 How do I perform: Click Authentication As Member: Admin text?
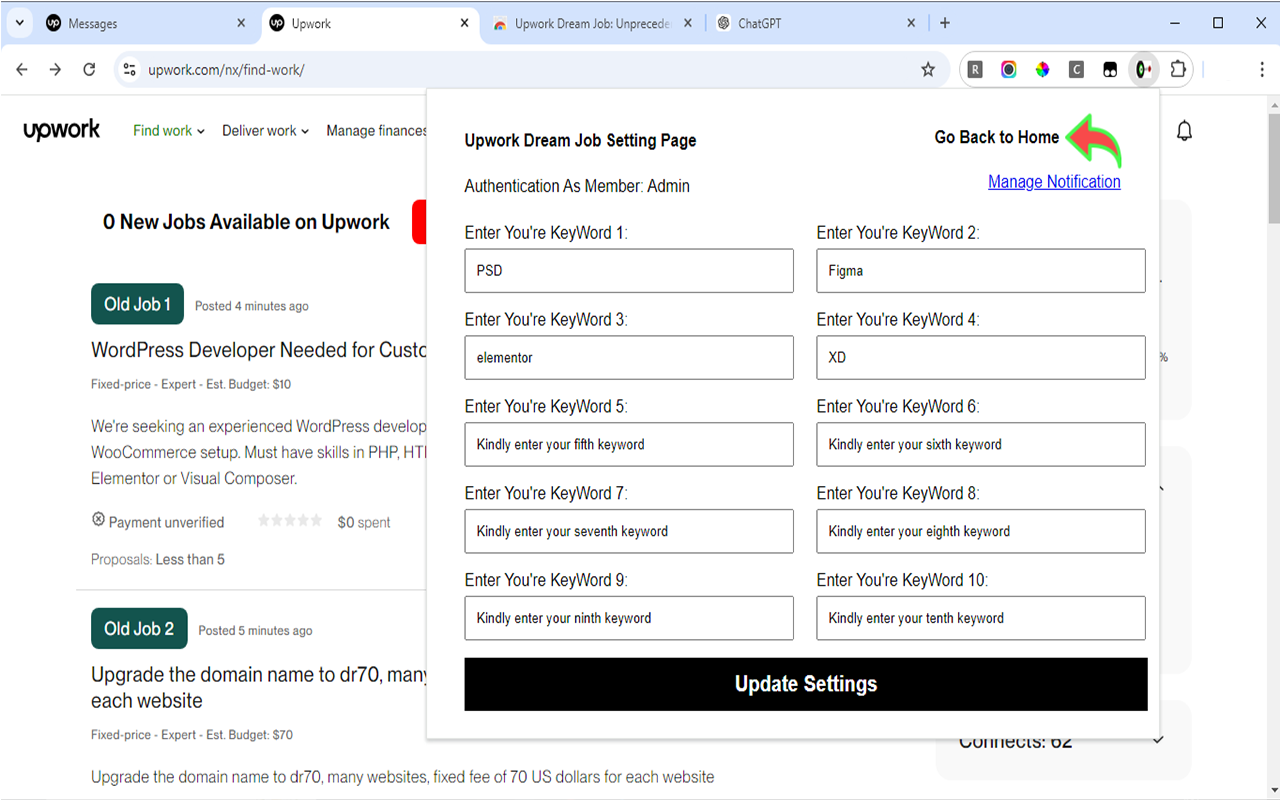[x=577, y=186]
